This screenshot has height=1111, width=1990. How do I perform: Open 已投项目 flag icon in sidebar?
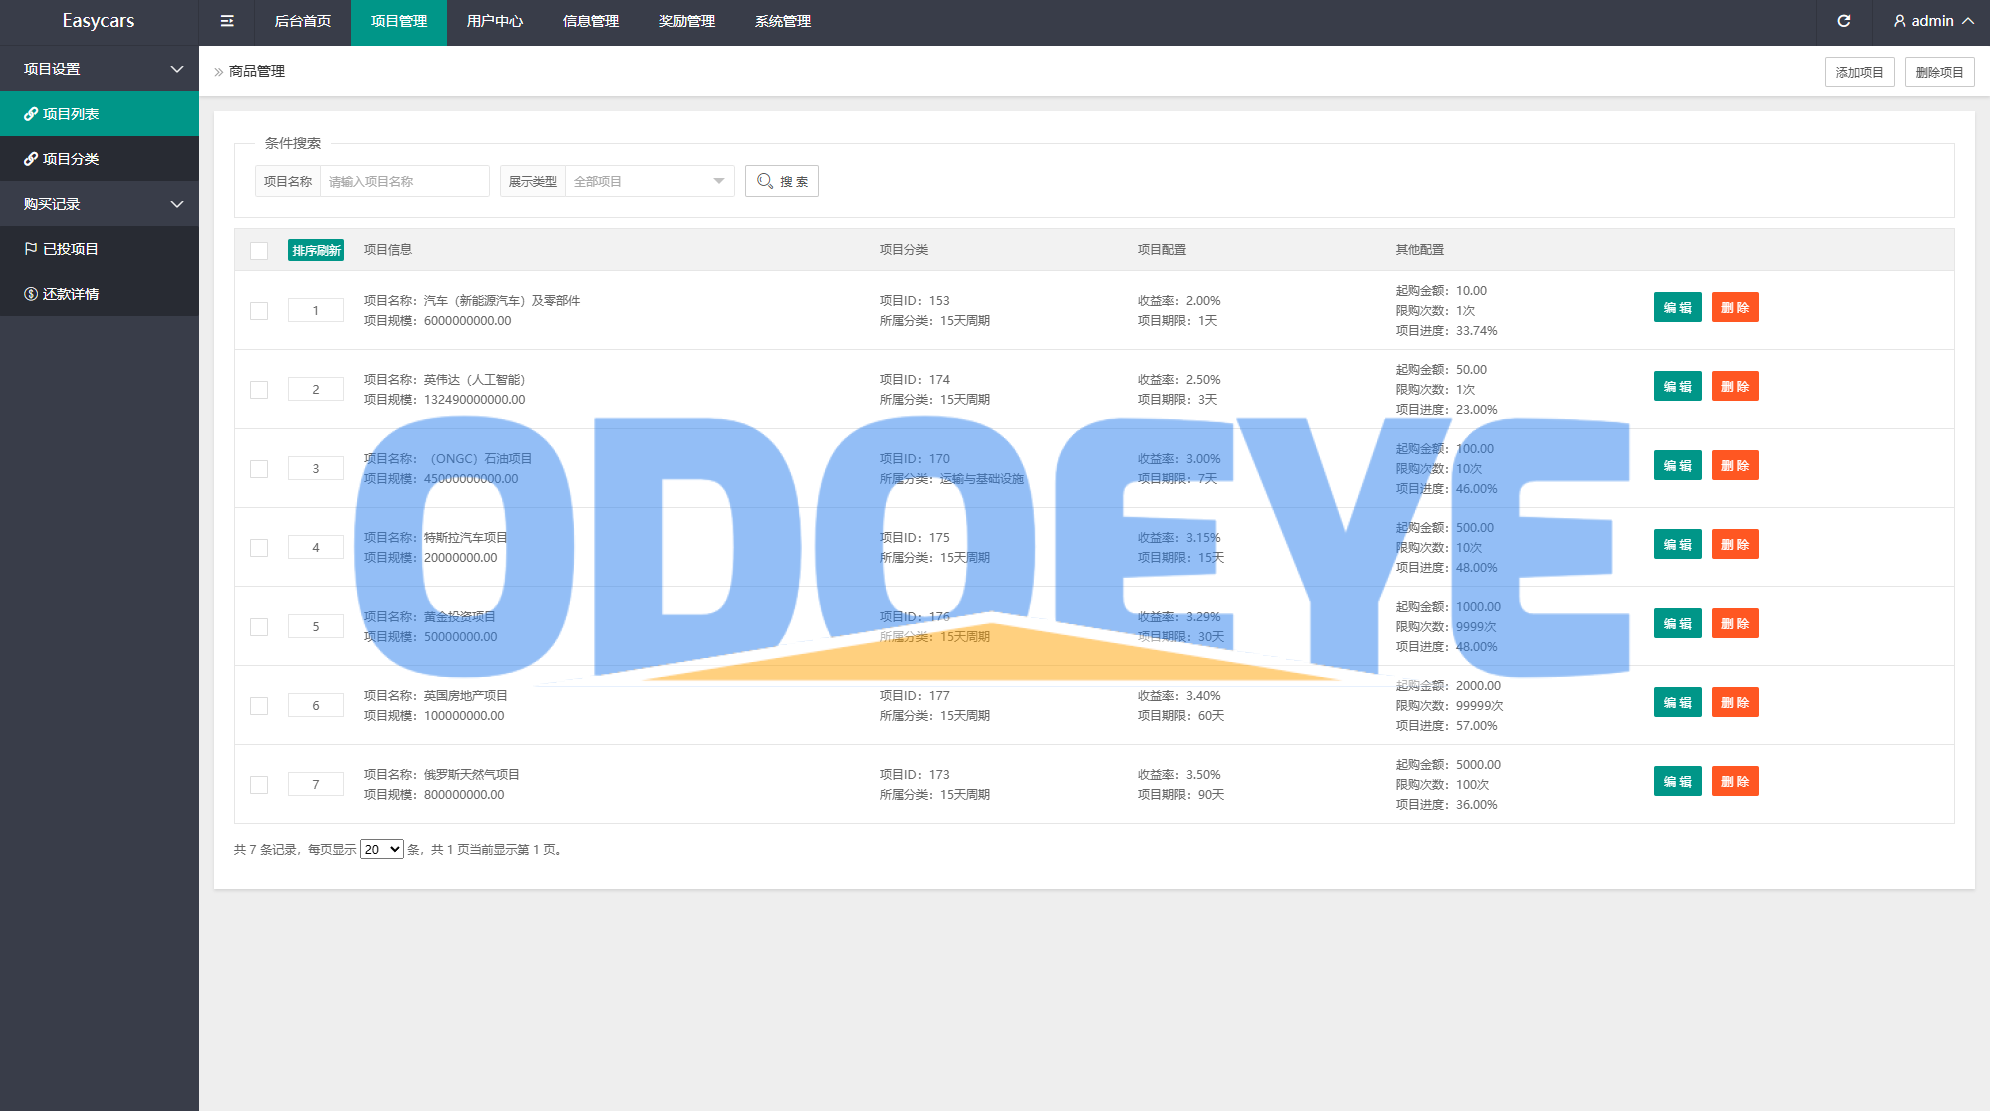(31, 249)
